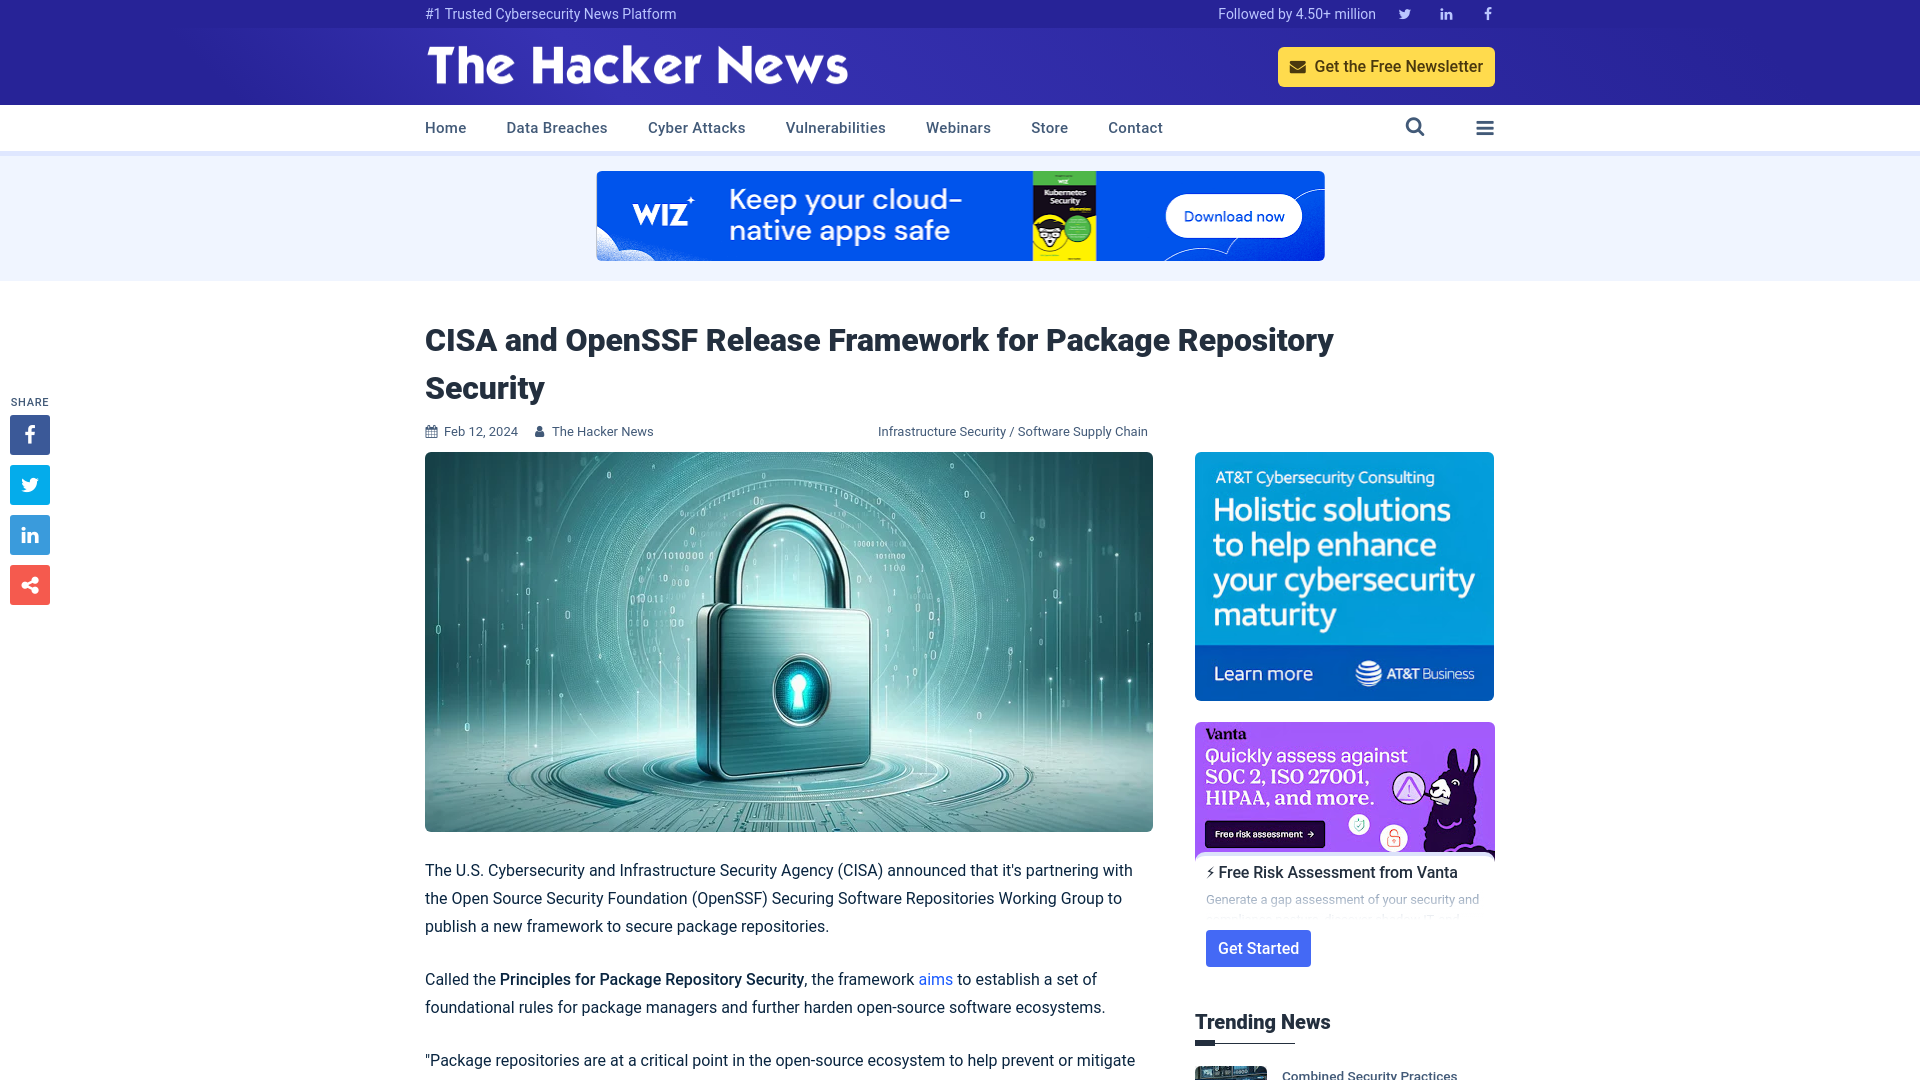This screenshot has width=1920, height=1080.
Task: Click The Hacker News LinkedIn icon
Action: (x=1447, y=13)
